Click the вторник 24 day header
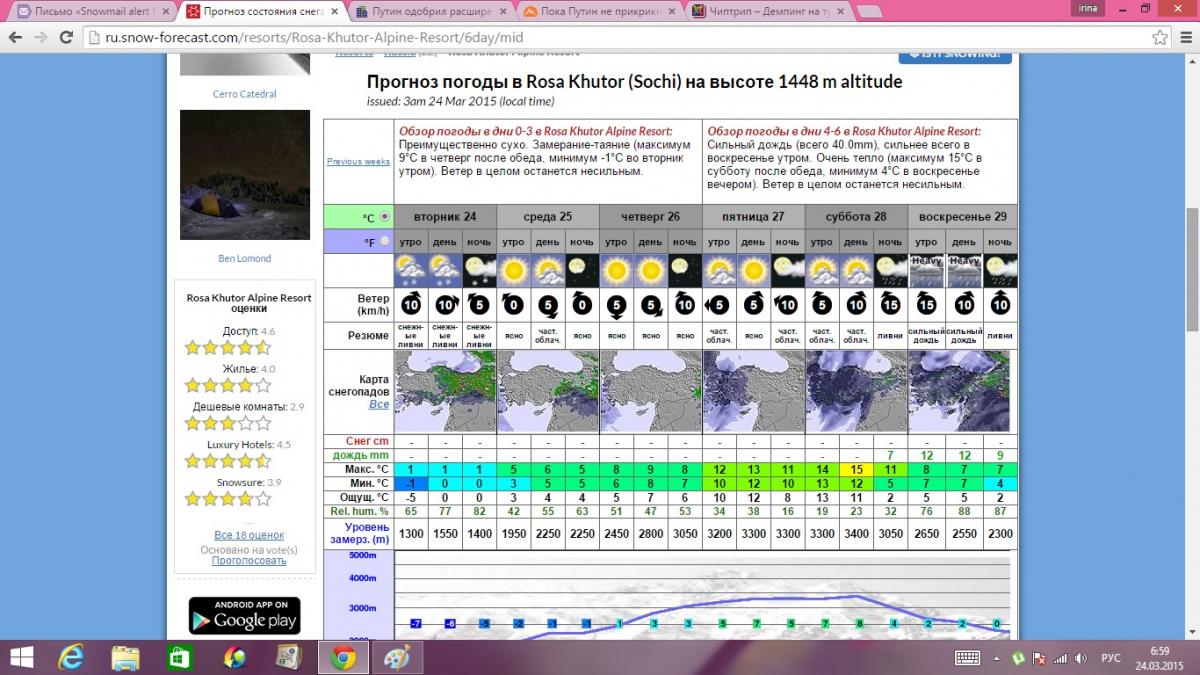This screenshot has width=1200, height=675. (445, 217)
